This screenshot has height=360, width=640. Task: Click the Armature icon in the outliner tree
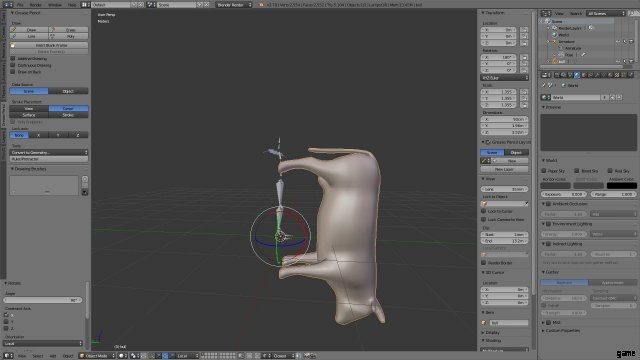tap(555, 42)
